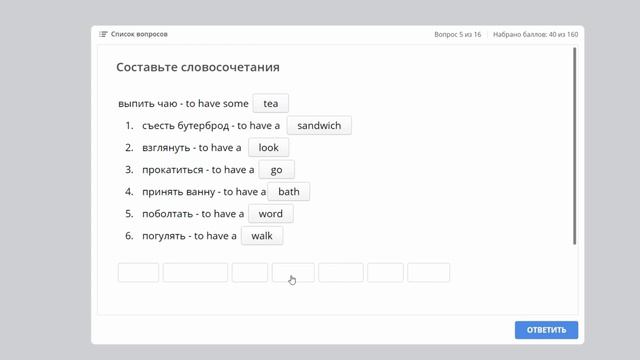Click text 'поболтать - to have a'
The width and height of the screenshot is (640, 360).
point(193,214)
